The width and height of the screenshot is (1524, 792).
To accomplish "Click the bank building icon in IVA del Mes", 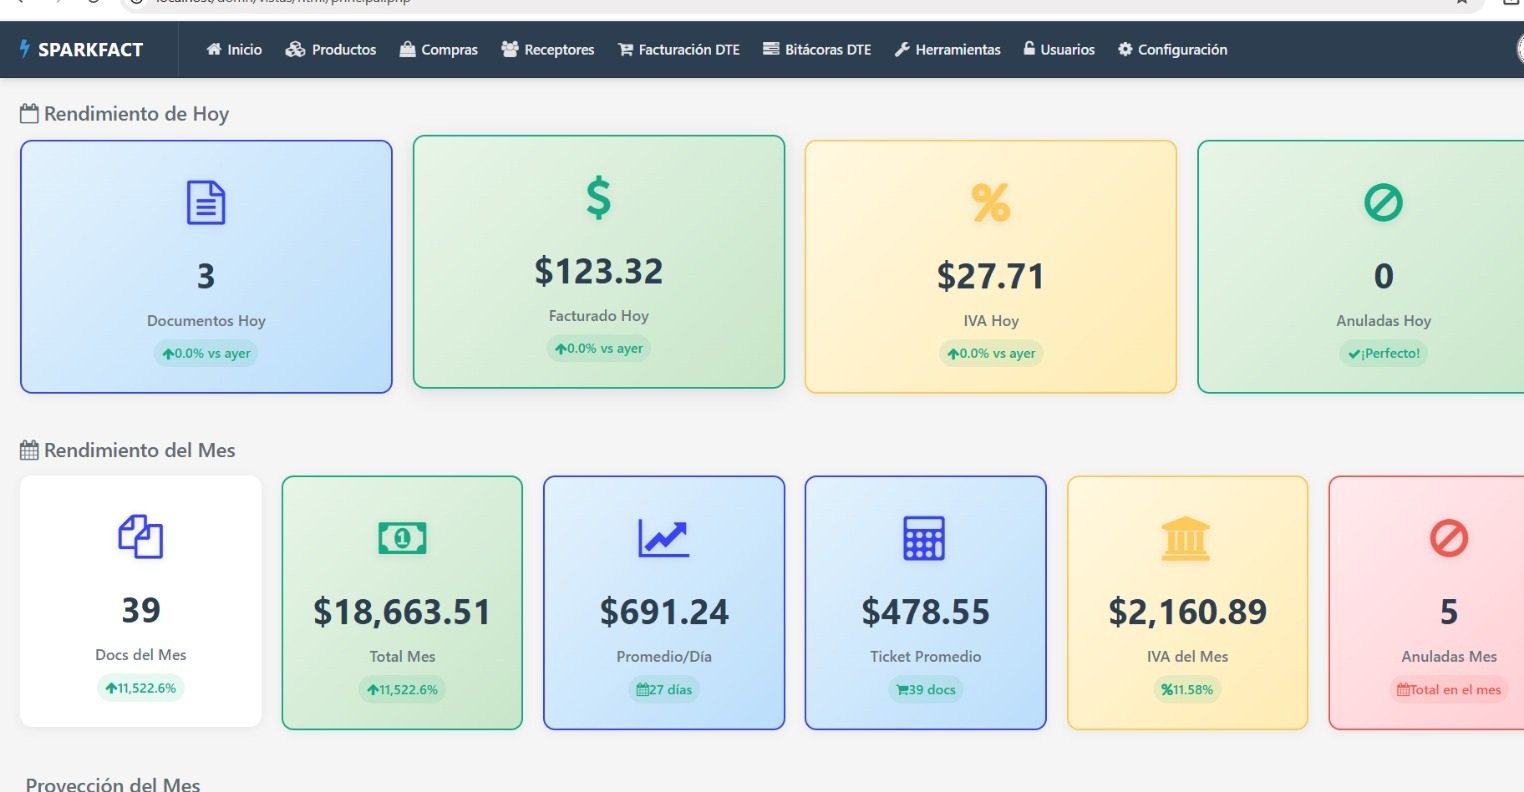I will click(1187, 539).
